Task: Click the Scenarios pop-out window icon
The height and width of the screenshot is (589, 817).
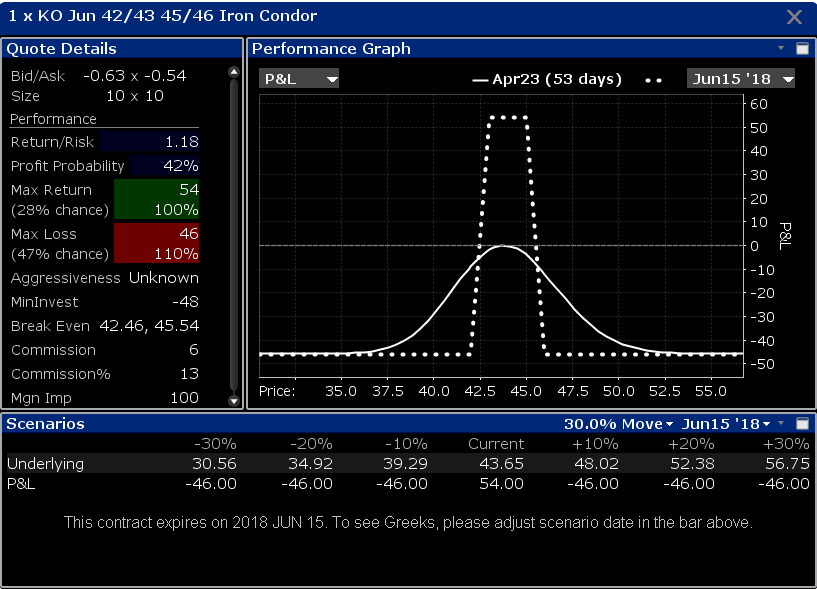Action: [x=802, y=423]
